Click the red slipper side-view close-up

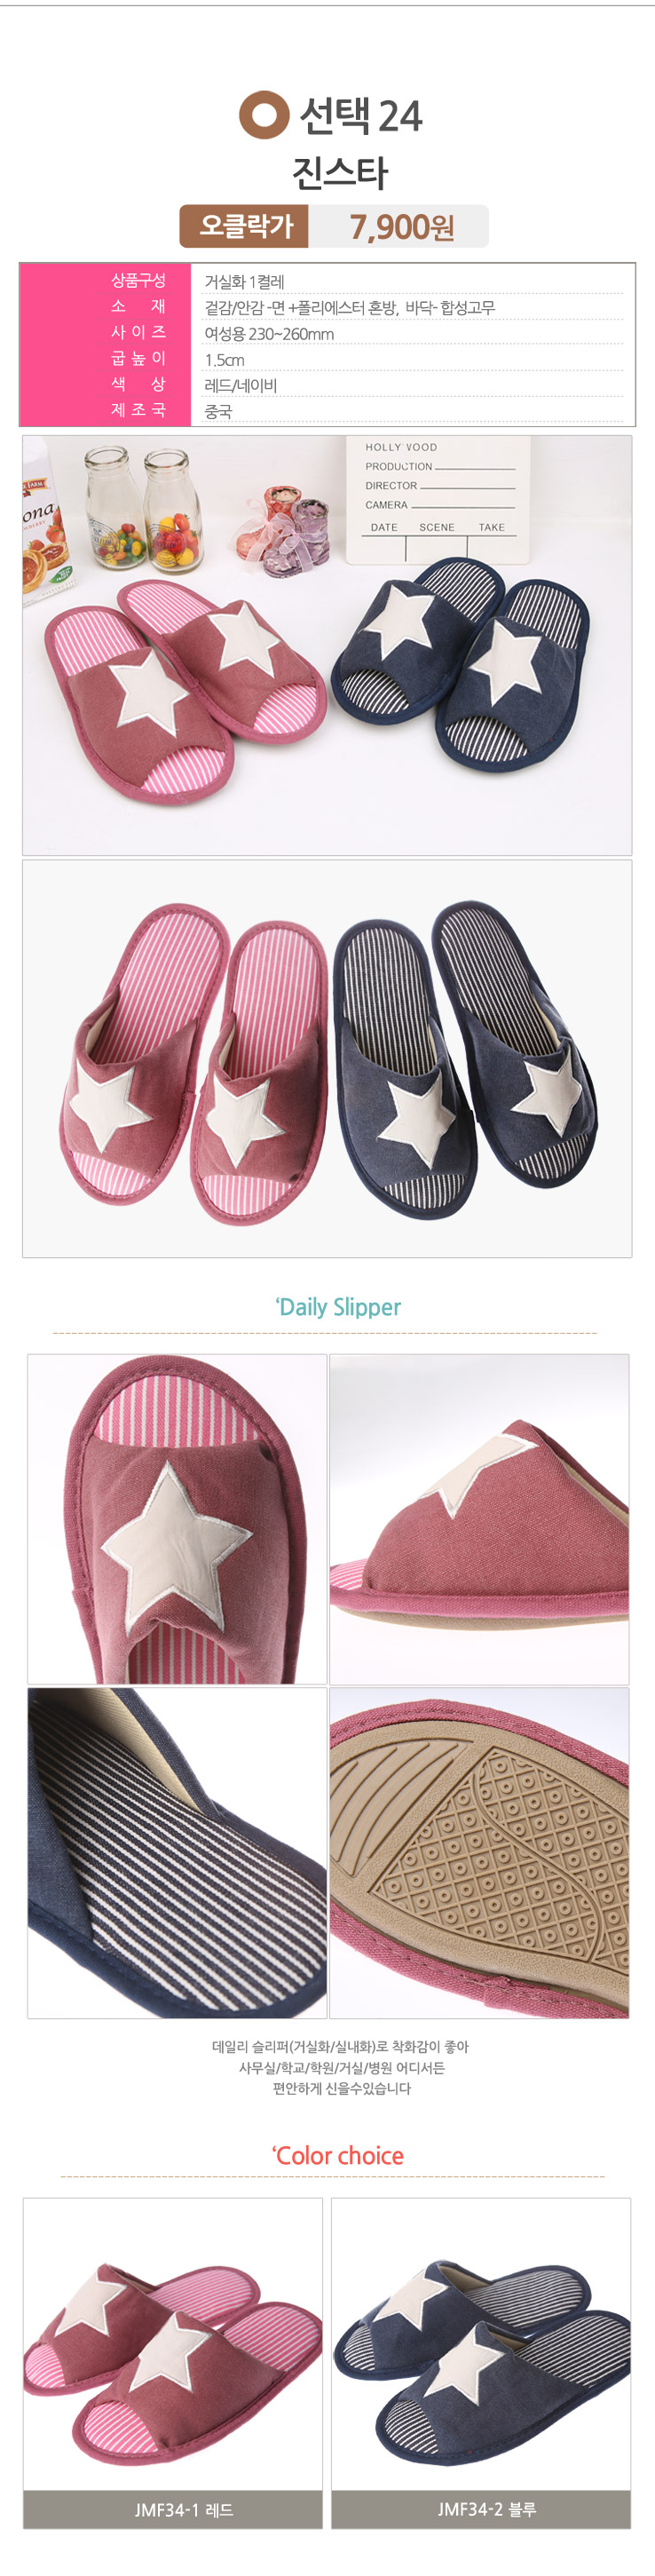479,1519
